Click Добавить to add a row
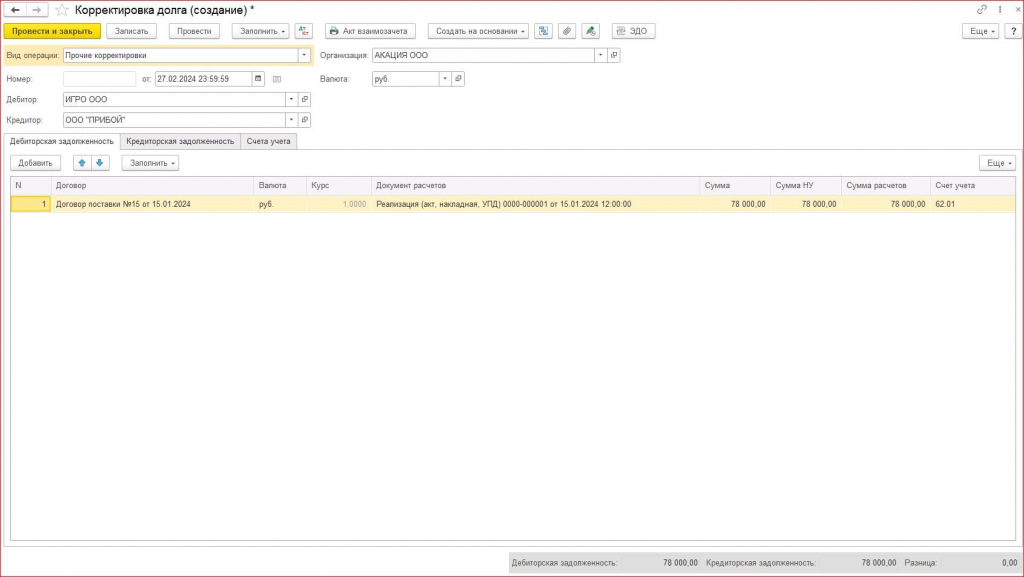Image resolution: width=1024 pixels, height=577 pixels. click(x=35, y=163)
